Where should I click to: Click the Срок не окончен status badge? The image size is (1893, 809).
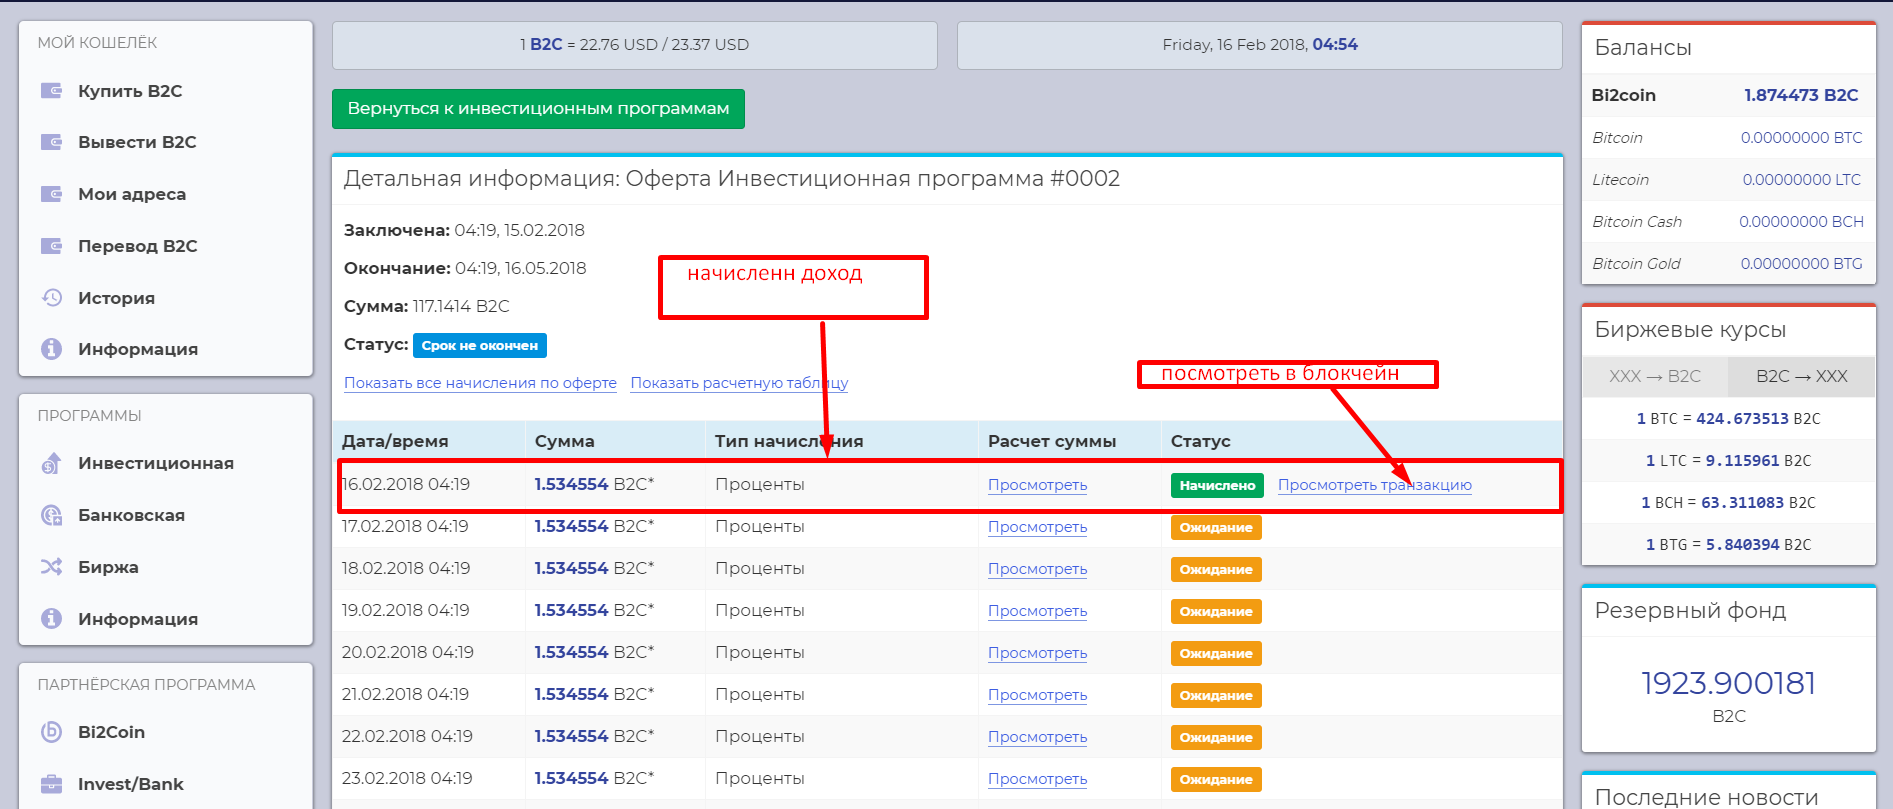coord(480,345)
